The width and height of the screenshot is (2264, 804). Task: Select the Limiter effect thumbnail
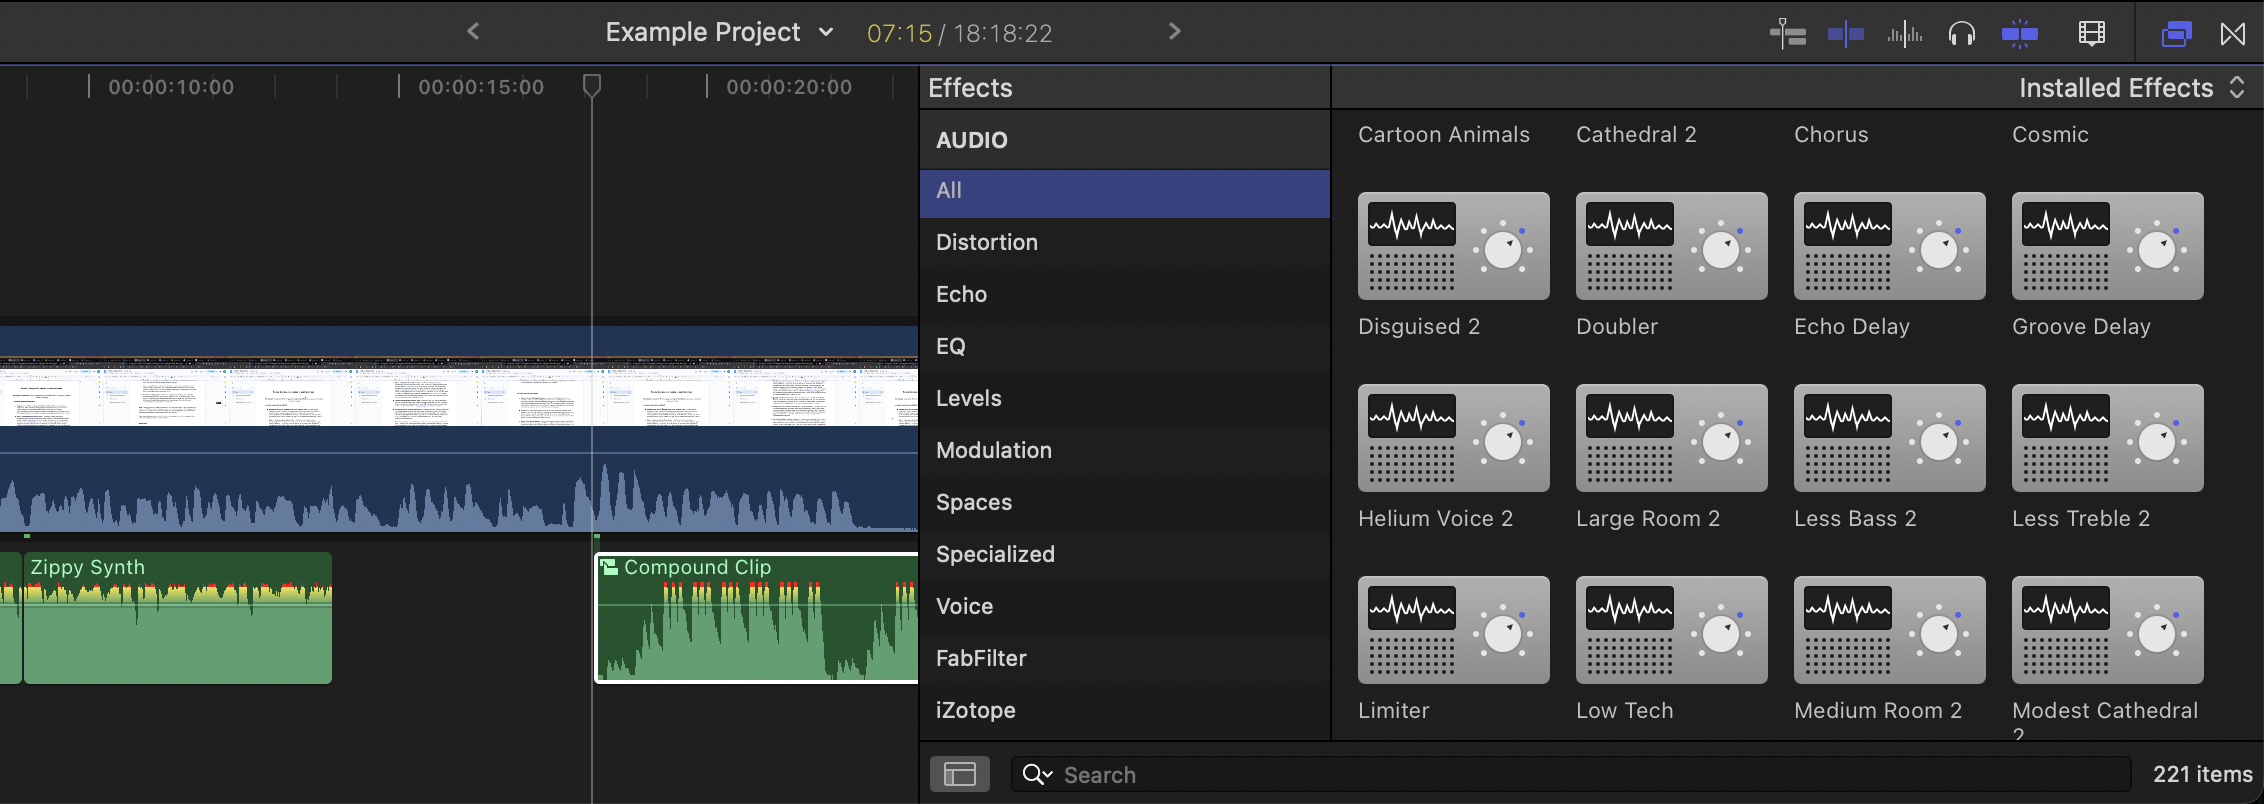point(1454,630)
